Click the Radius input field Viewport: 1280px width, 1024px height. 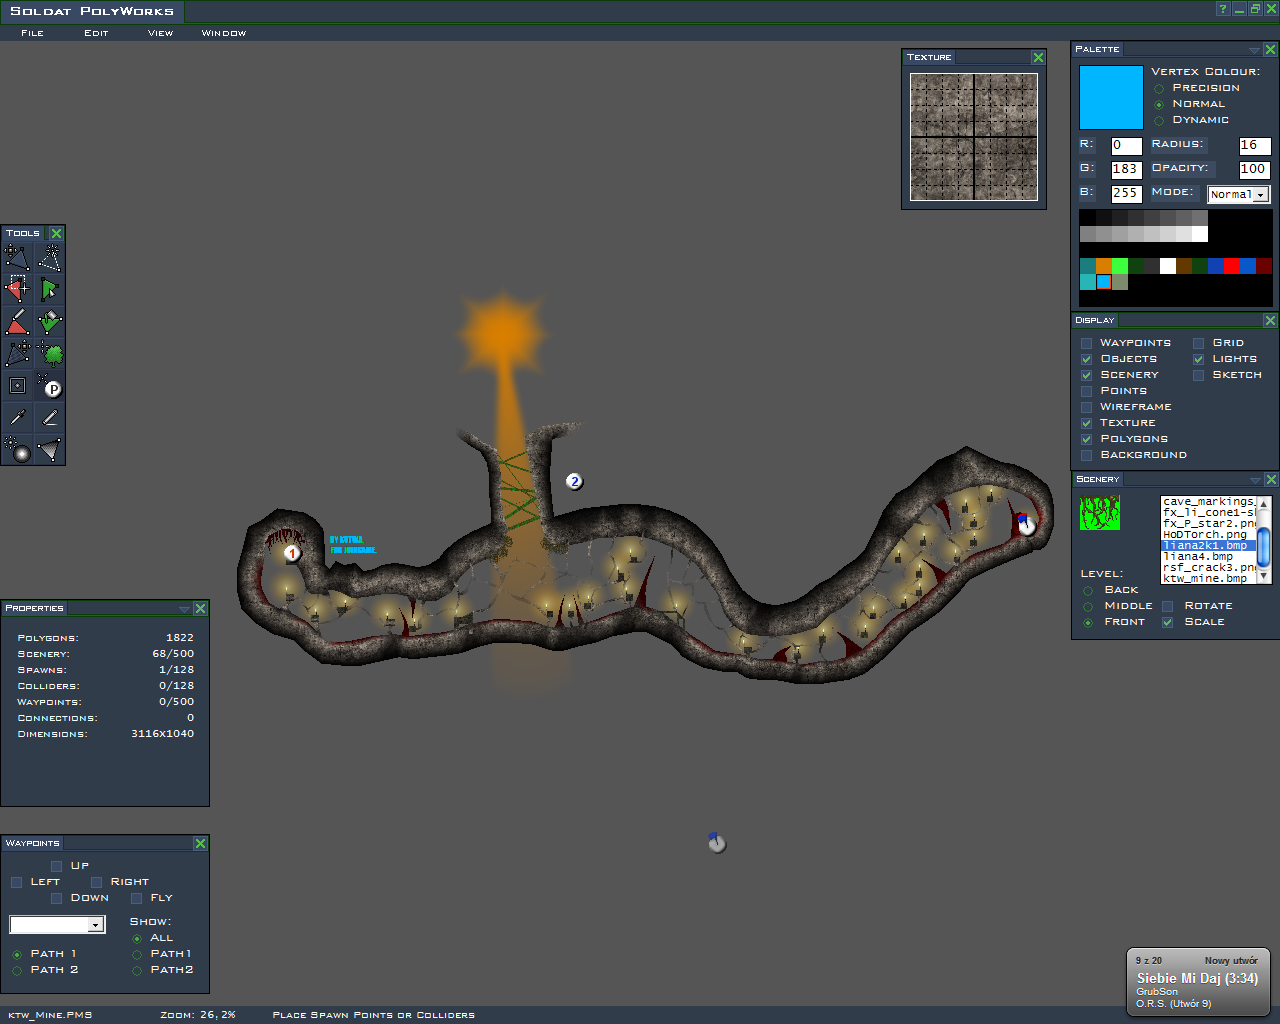(1254, 146)
